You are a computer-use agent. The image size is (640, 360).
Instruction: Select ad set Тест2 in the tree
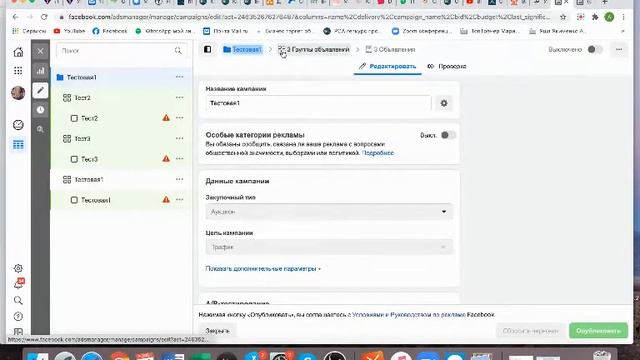click(x=82, y=98)
